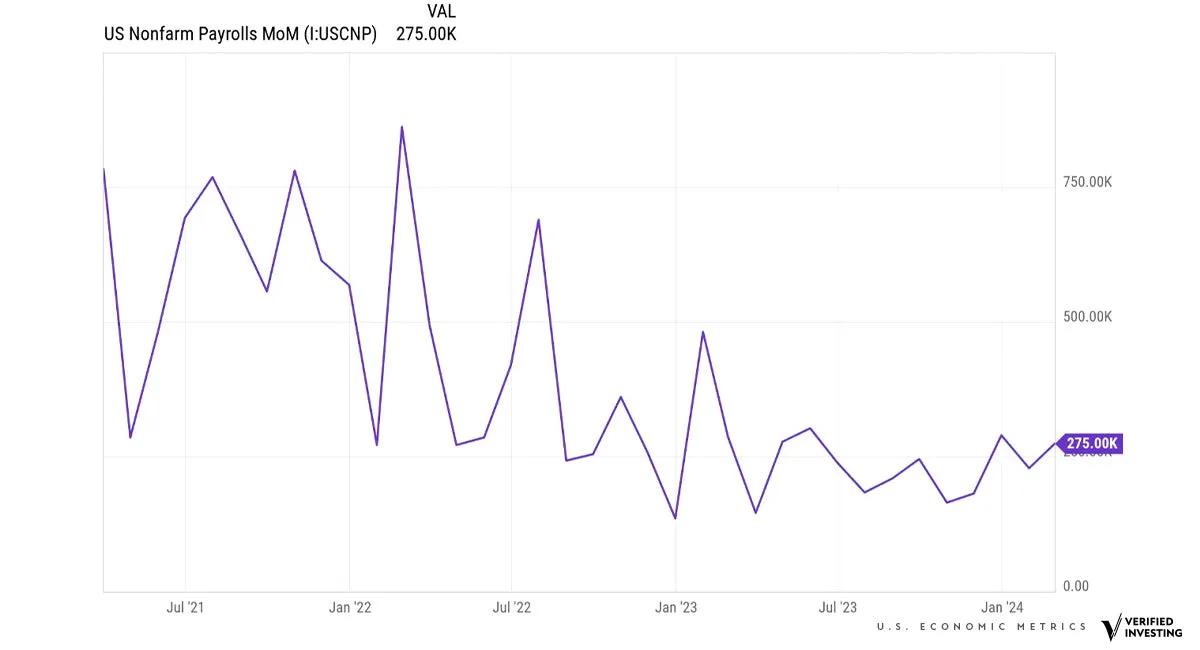Select the Jan '23 x-axis label
The image size is (1200, 650).
[676, 607]
